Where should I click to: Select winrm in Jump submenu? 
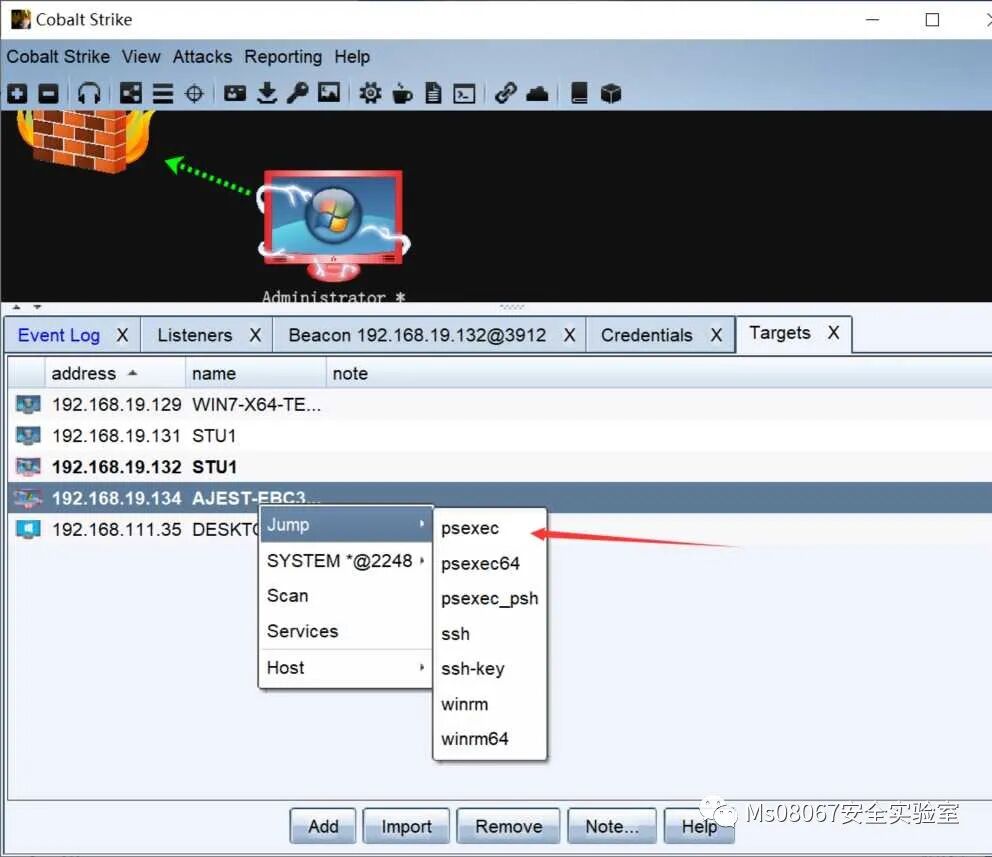coord(490,705)
